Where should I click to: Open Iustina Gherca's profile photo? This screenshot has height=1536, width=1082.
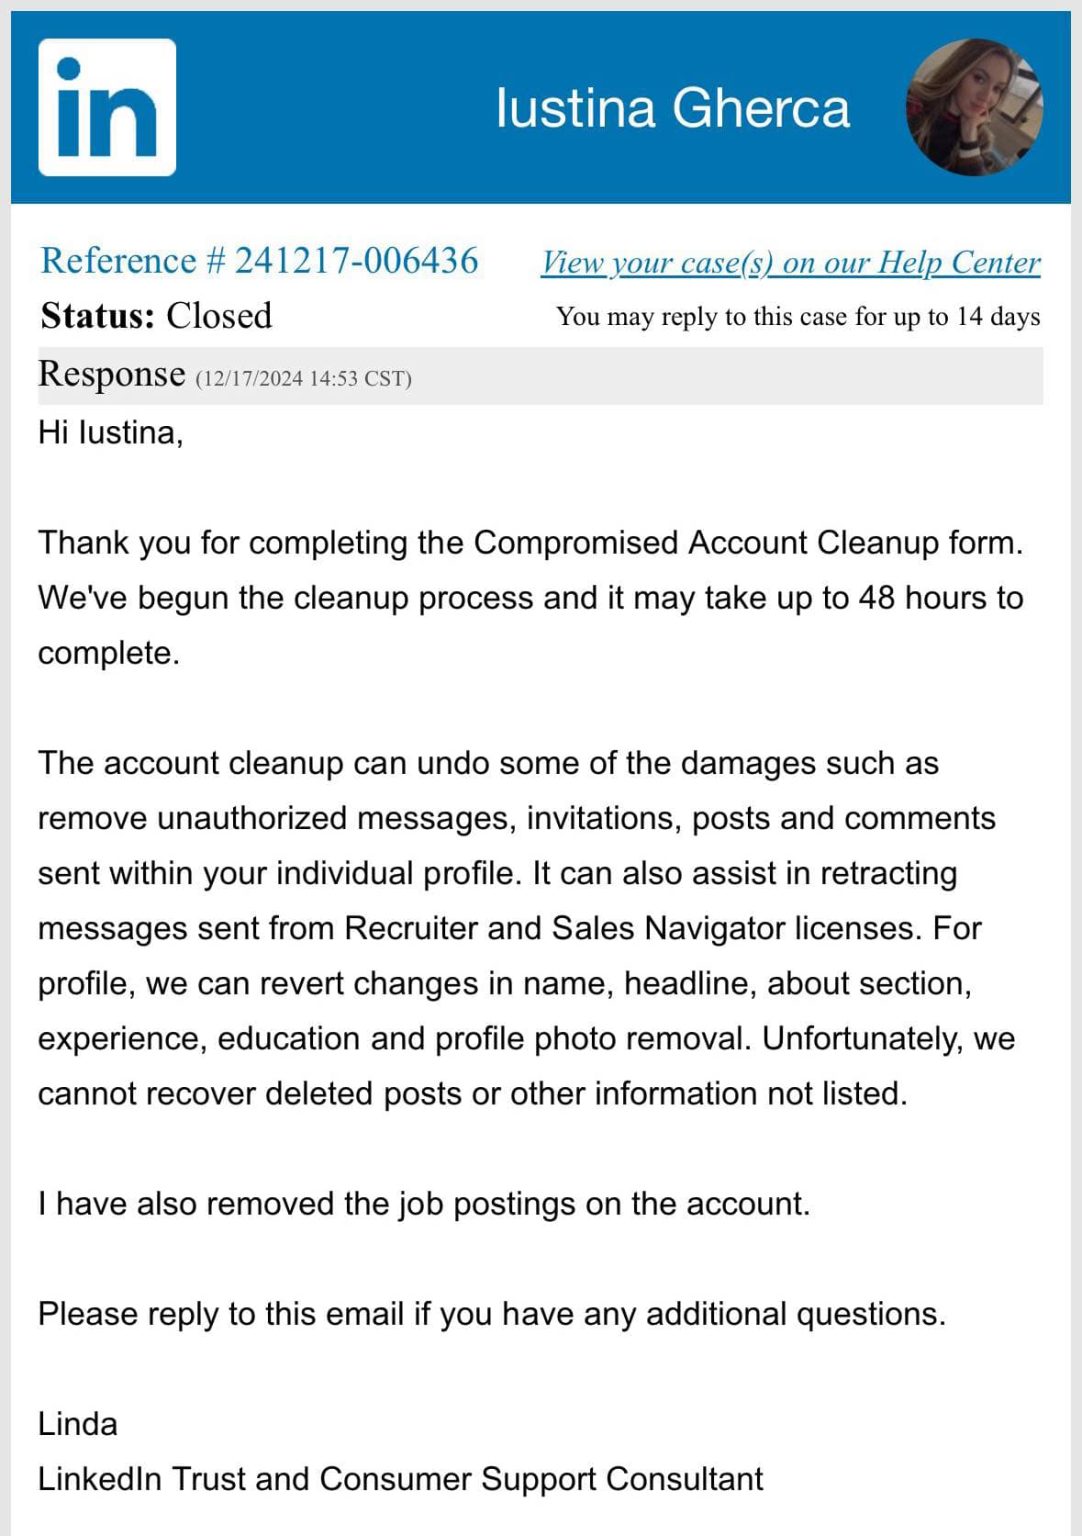coord(973,108)
